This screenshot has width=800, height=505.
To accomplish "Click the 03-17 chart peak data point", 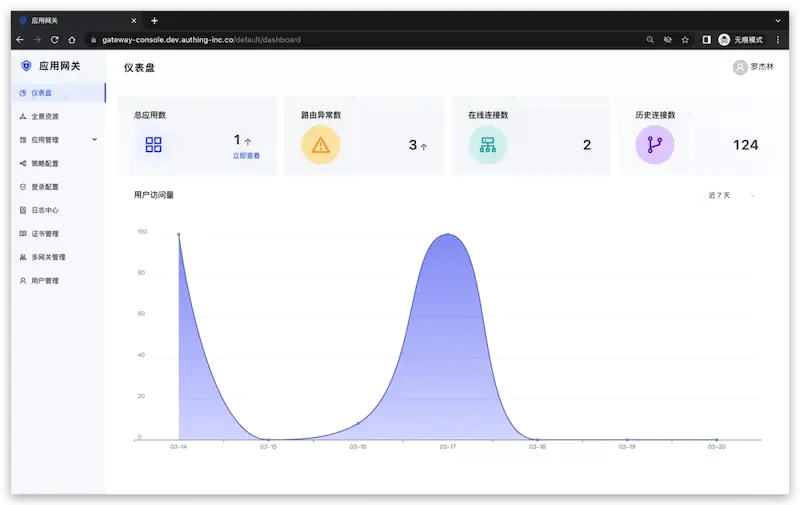I will pos(448,234).
